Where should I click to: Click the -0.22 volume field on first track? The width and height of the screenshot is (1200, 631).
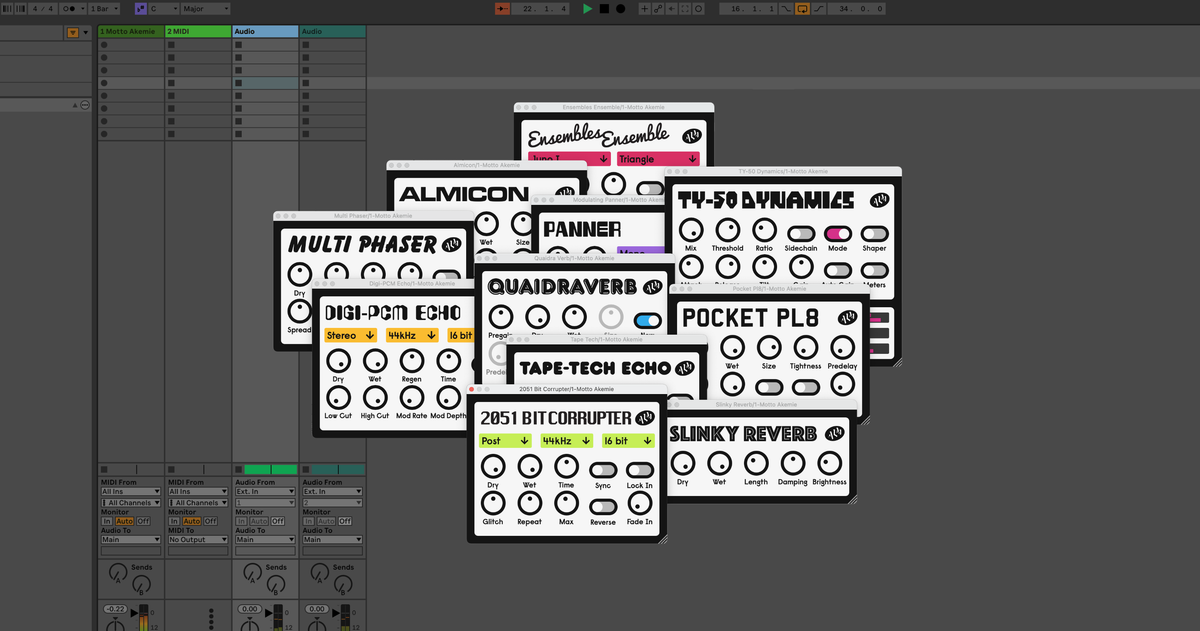click(x=115, y=609)
